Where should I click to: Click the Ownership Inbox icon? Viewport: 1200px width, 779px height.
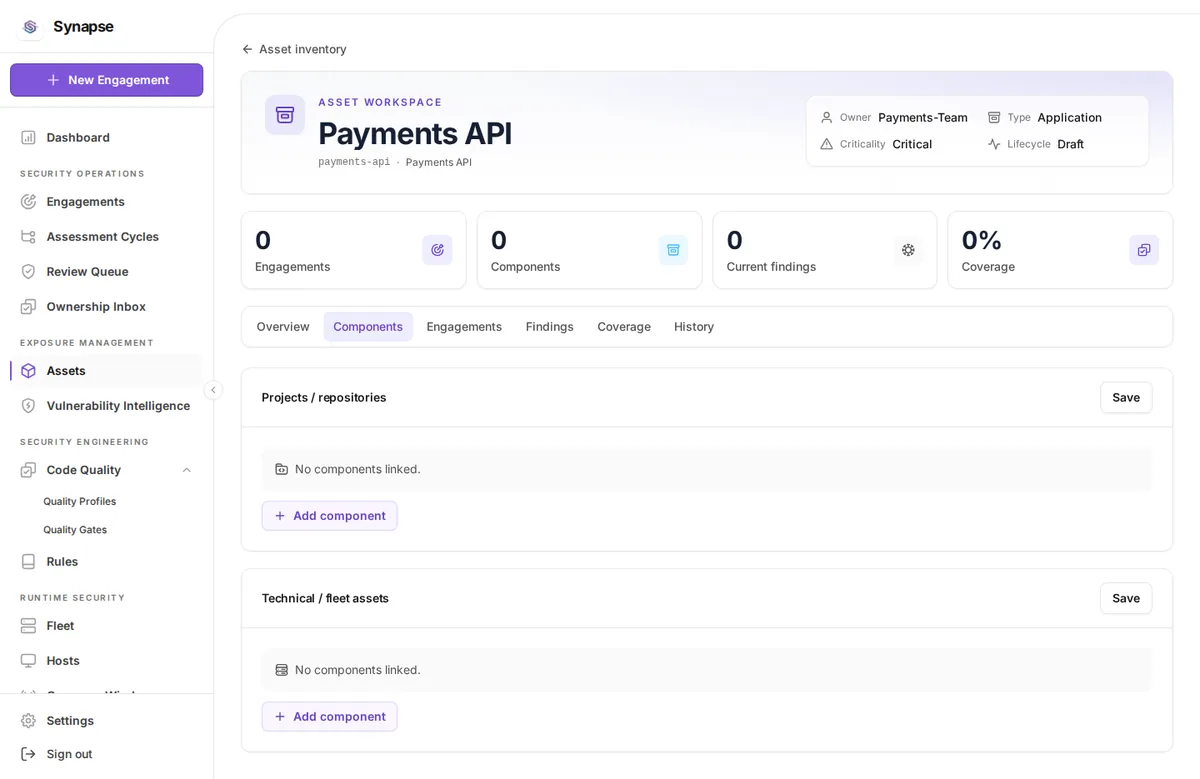click(28, 306)
